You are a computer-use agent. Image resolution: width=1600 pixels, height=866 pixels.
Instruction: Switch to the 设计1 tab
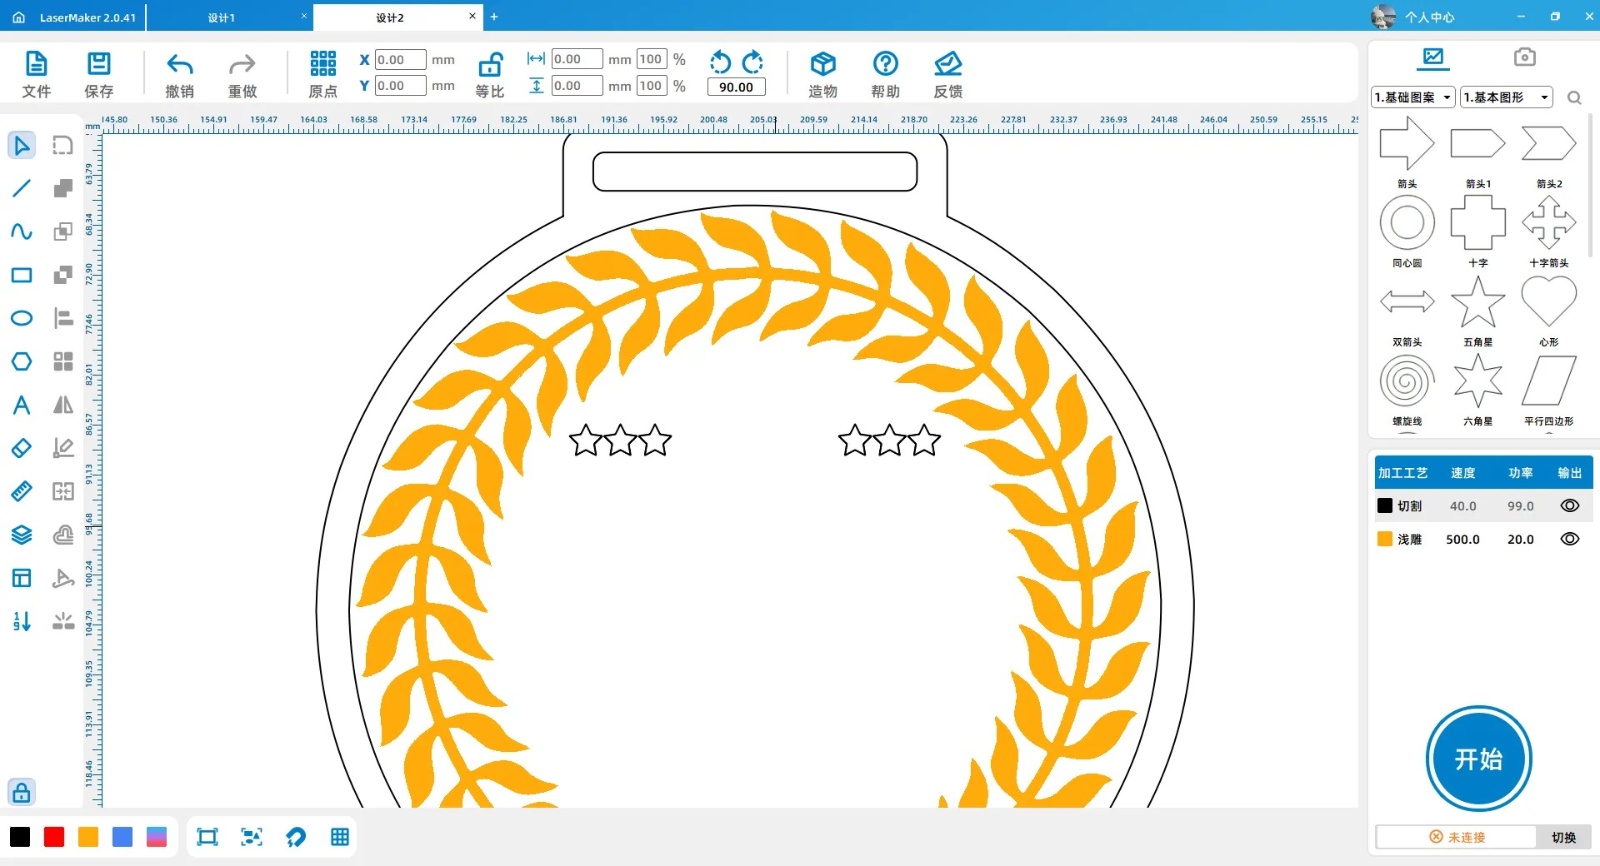(221, 17)
